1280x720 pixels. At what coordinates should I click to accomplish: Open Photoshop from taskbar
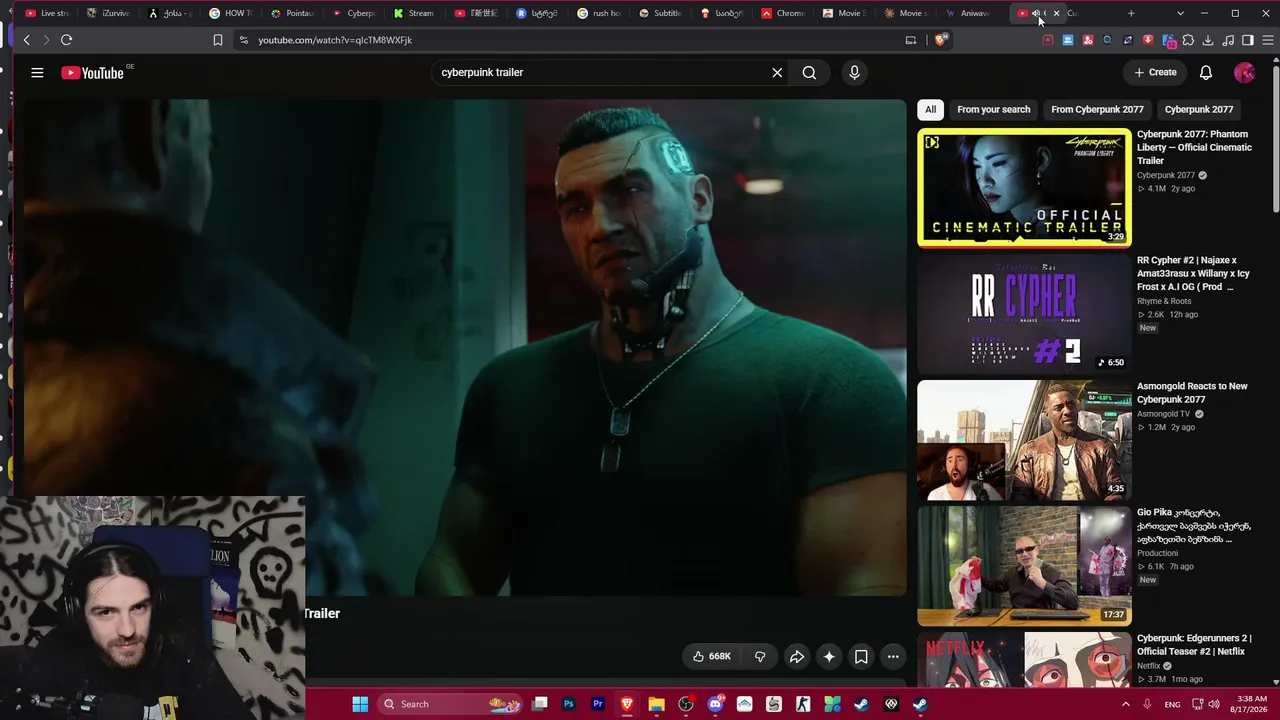pyautogui.click(x=569, y=704)
